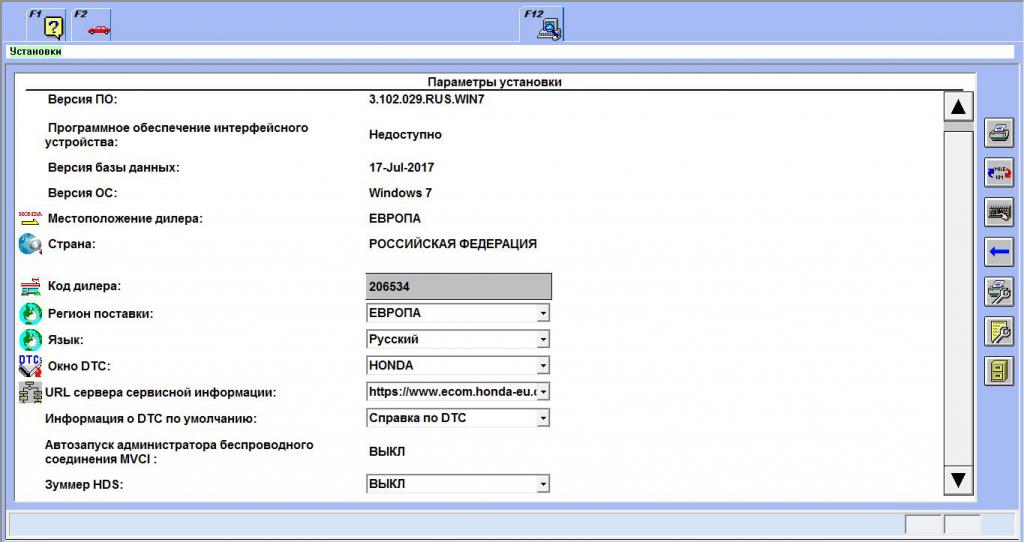Open the printer settings wrench icon
The image size is (1024, 542).
999,291
